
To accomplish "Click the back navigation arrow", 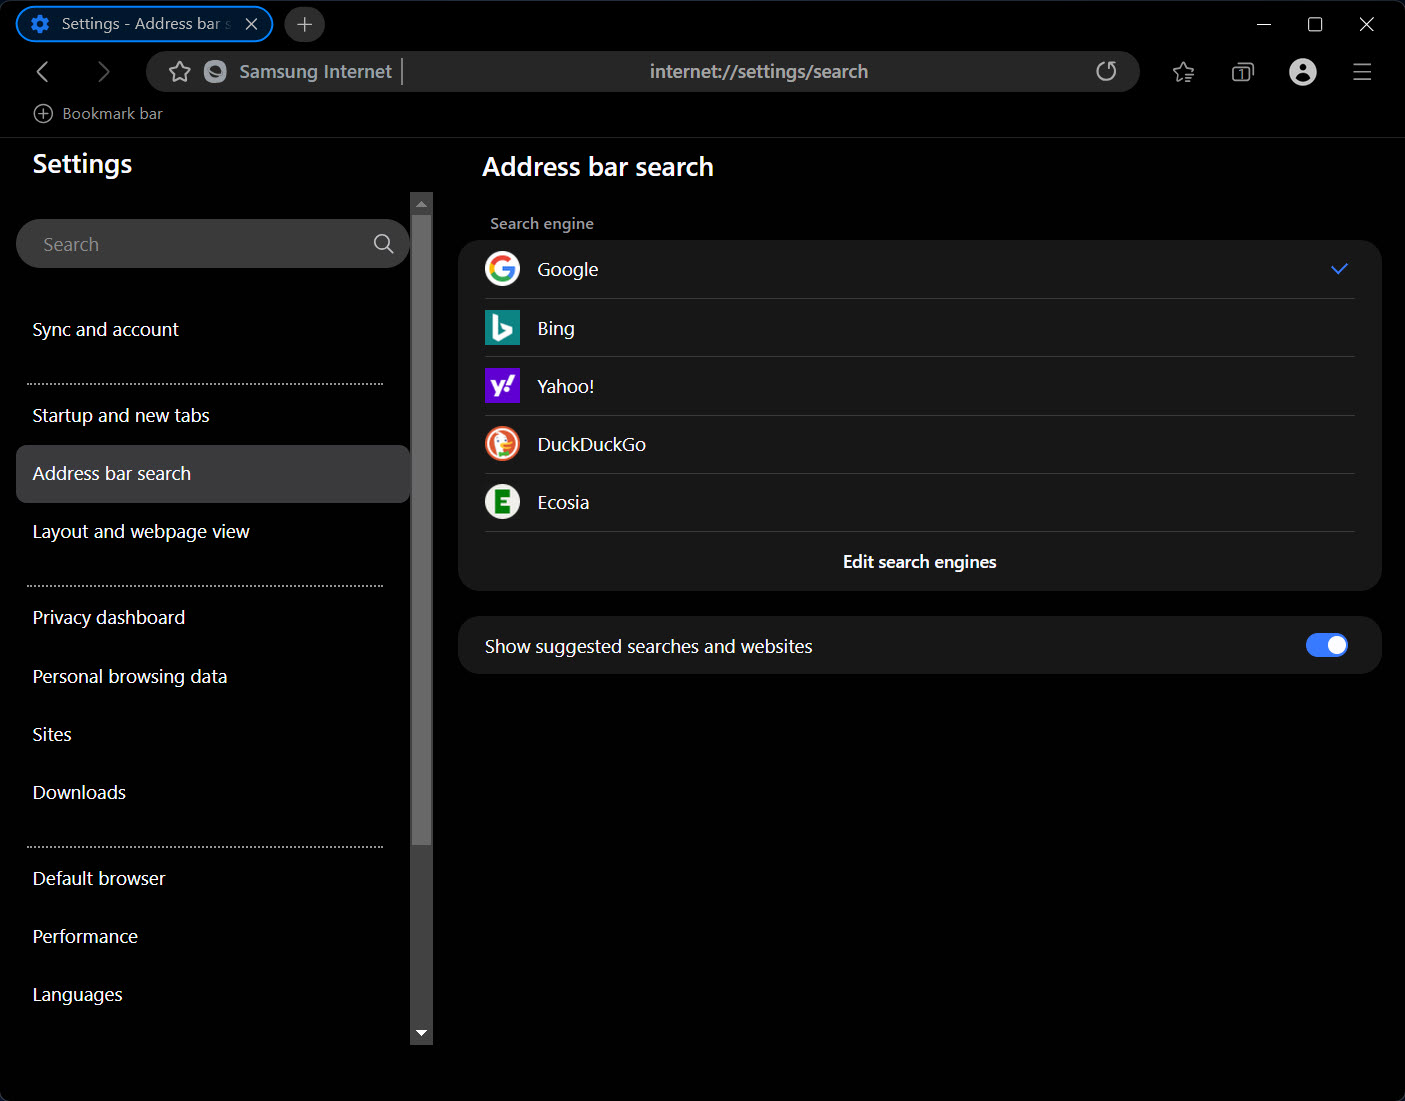I will [x=42, y=72].
